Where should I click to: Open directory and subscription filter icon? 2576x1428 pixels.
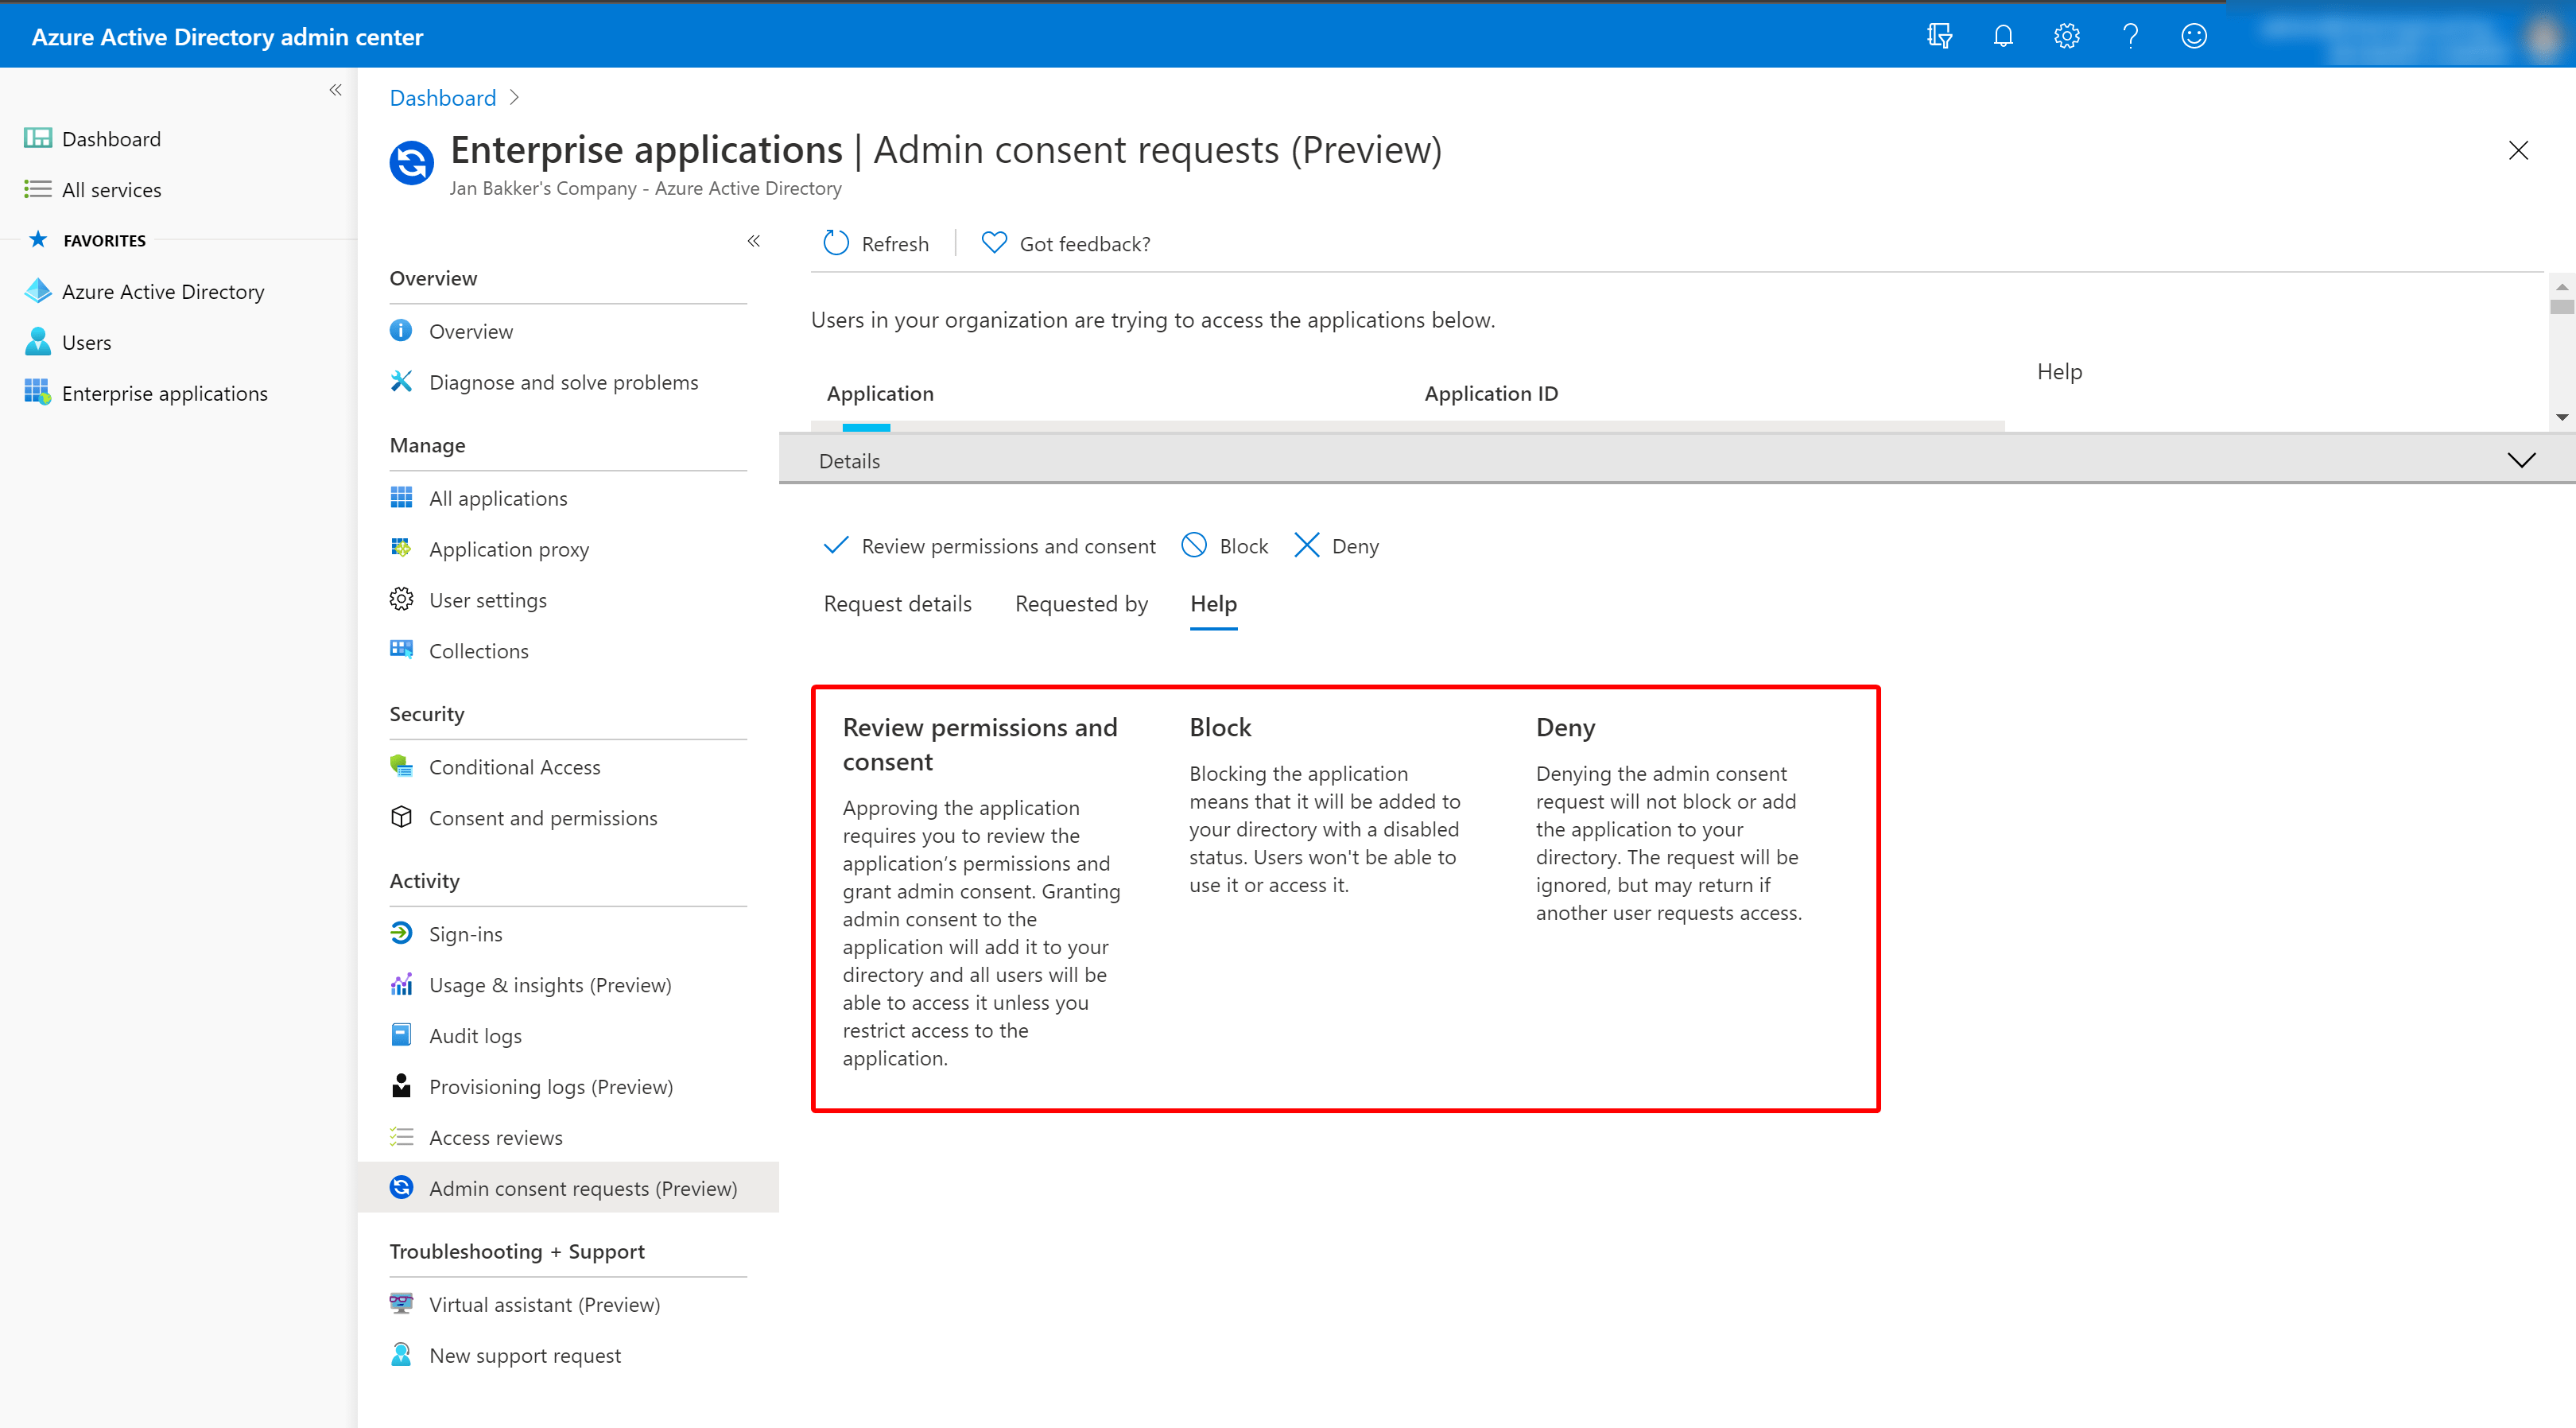[x=1939, y=37]
